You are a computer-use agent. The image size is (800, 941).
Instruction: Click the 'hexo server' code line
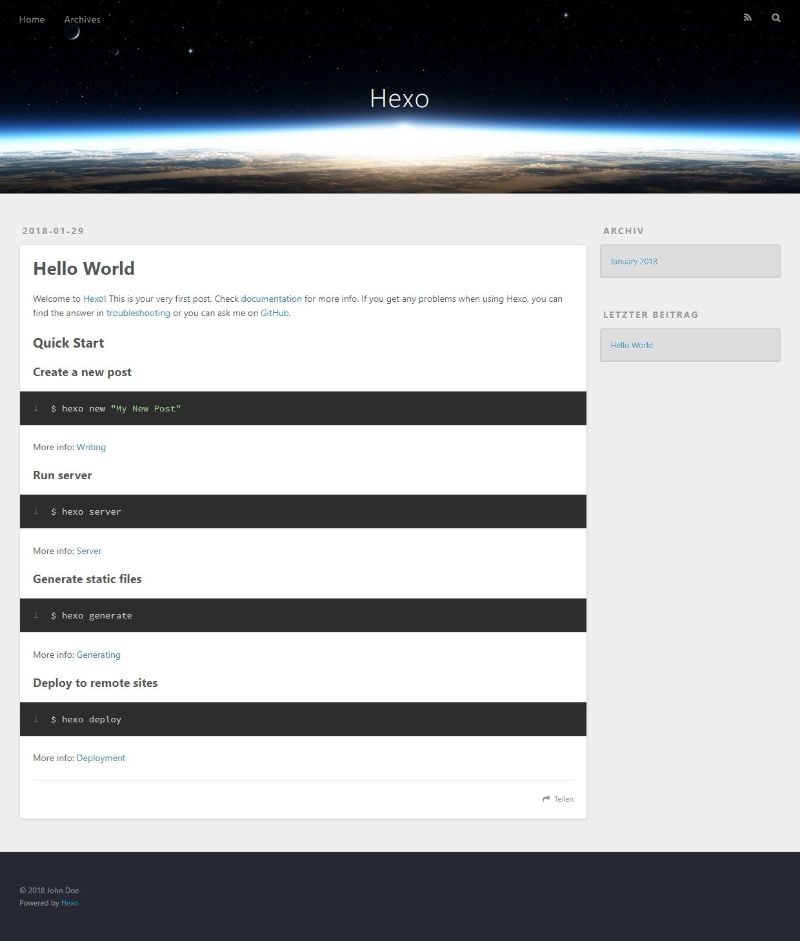tap(86, 512)
